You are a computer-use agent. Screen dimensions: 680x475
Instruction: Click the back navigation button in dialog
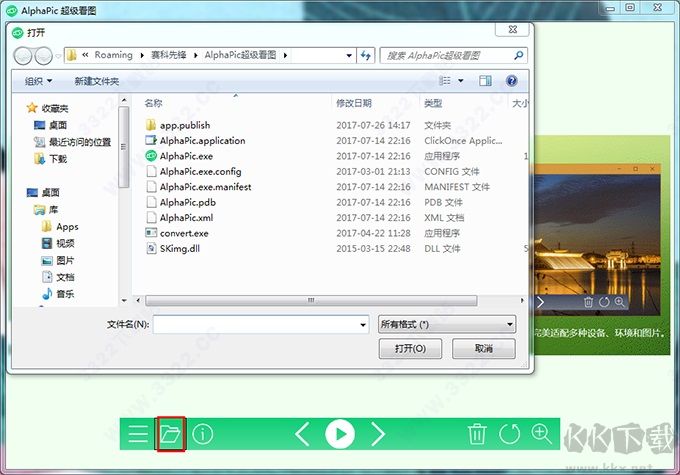[23, 56]
